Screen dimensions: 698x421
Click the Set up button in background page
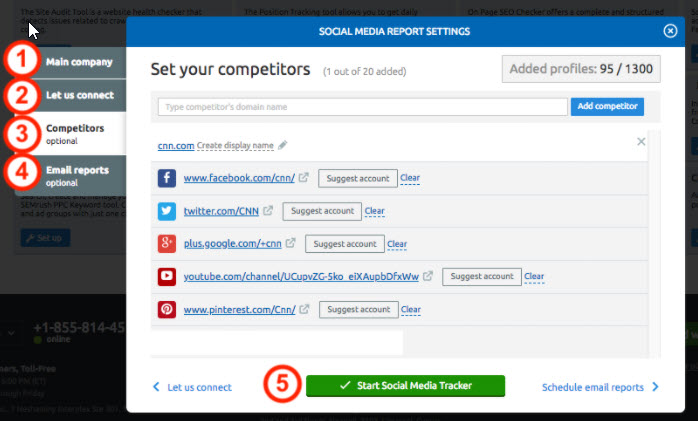pos(45,238)
